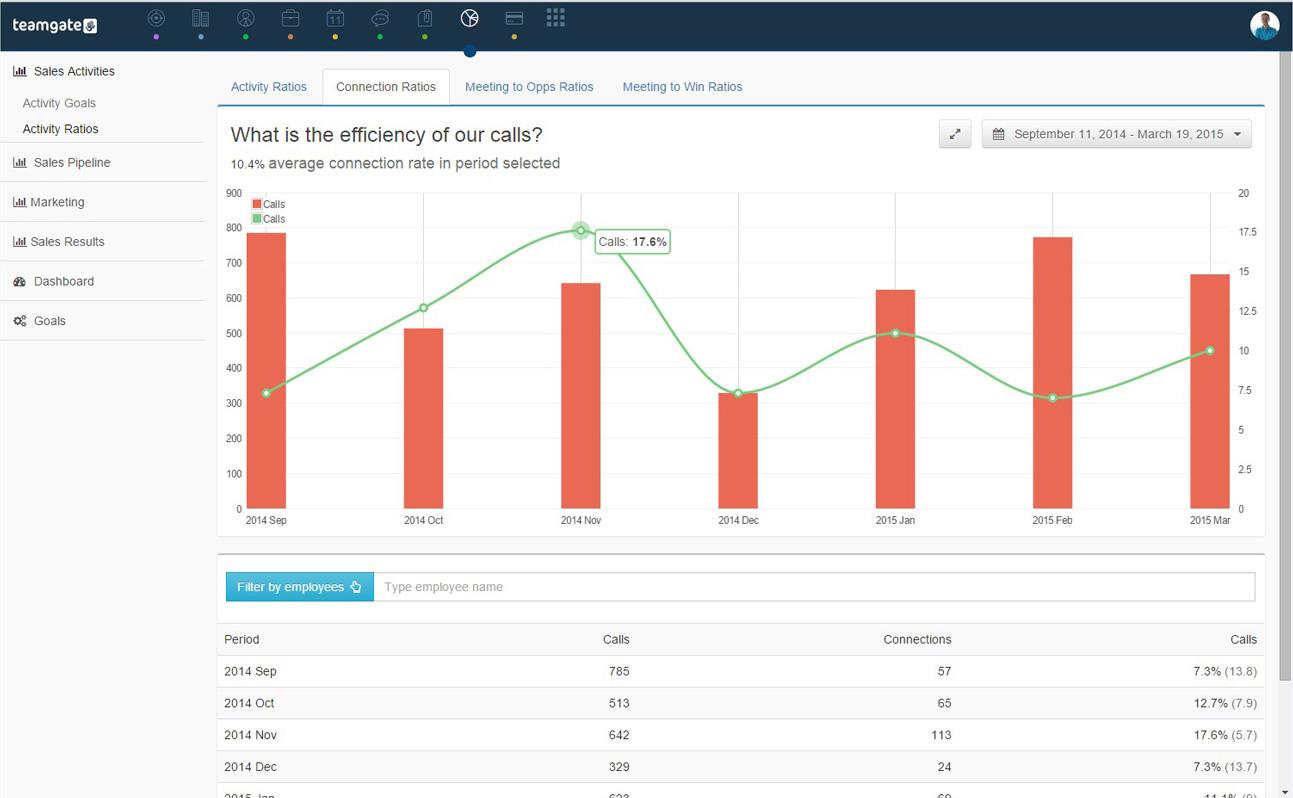The width and height of the screenshot is (1293, 798).
Task: Click the Filter by employees button
Action: pyautogui.click(x=300, y=587)
